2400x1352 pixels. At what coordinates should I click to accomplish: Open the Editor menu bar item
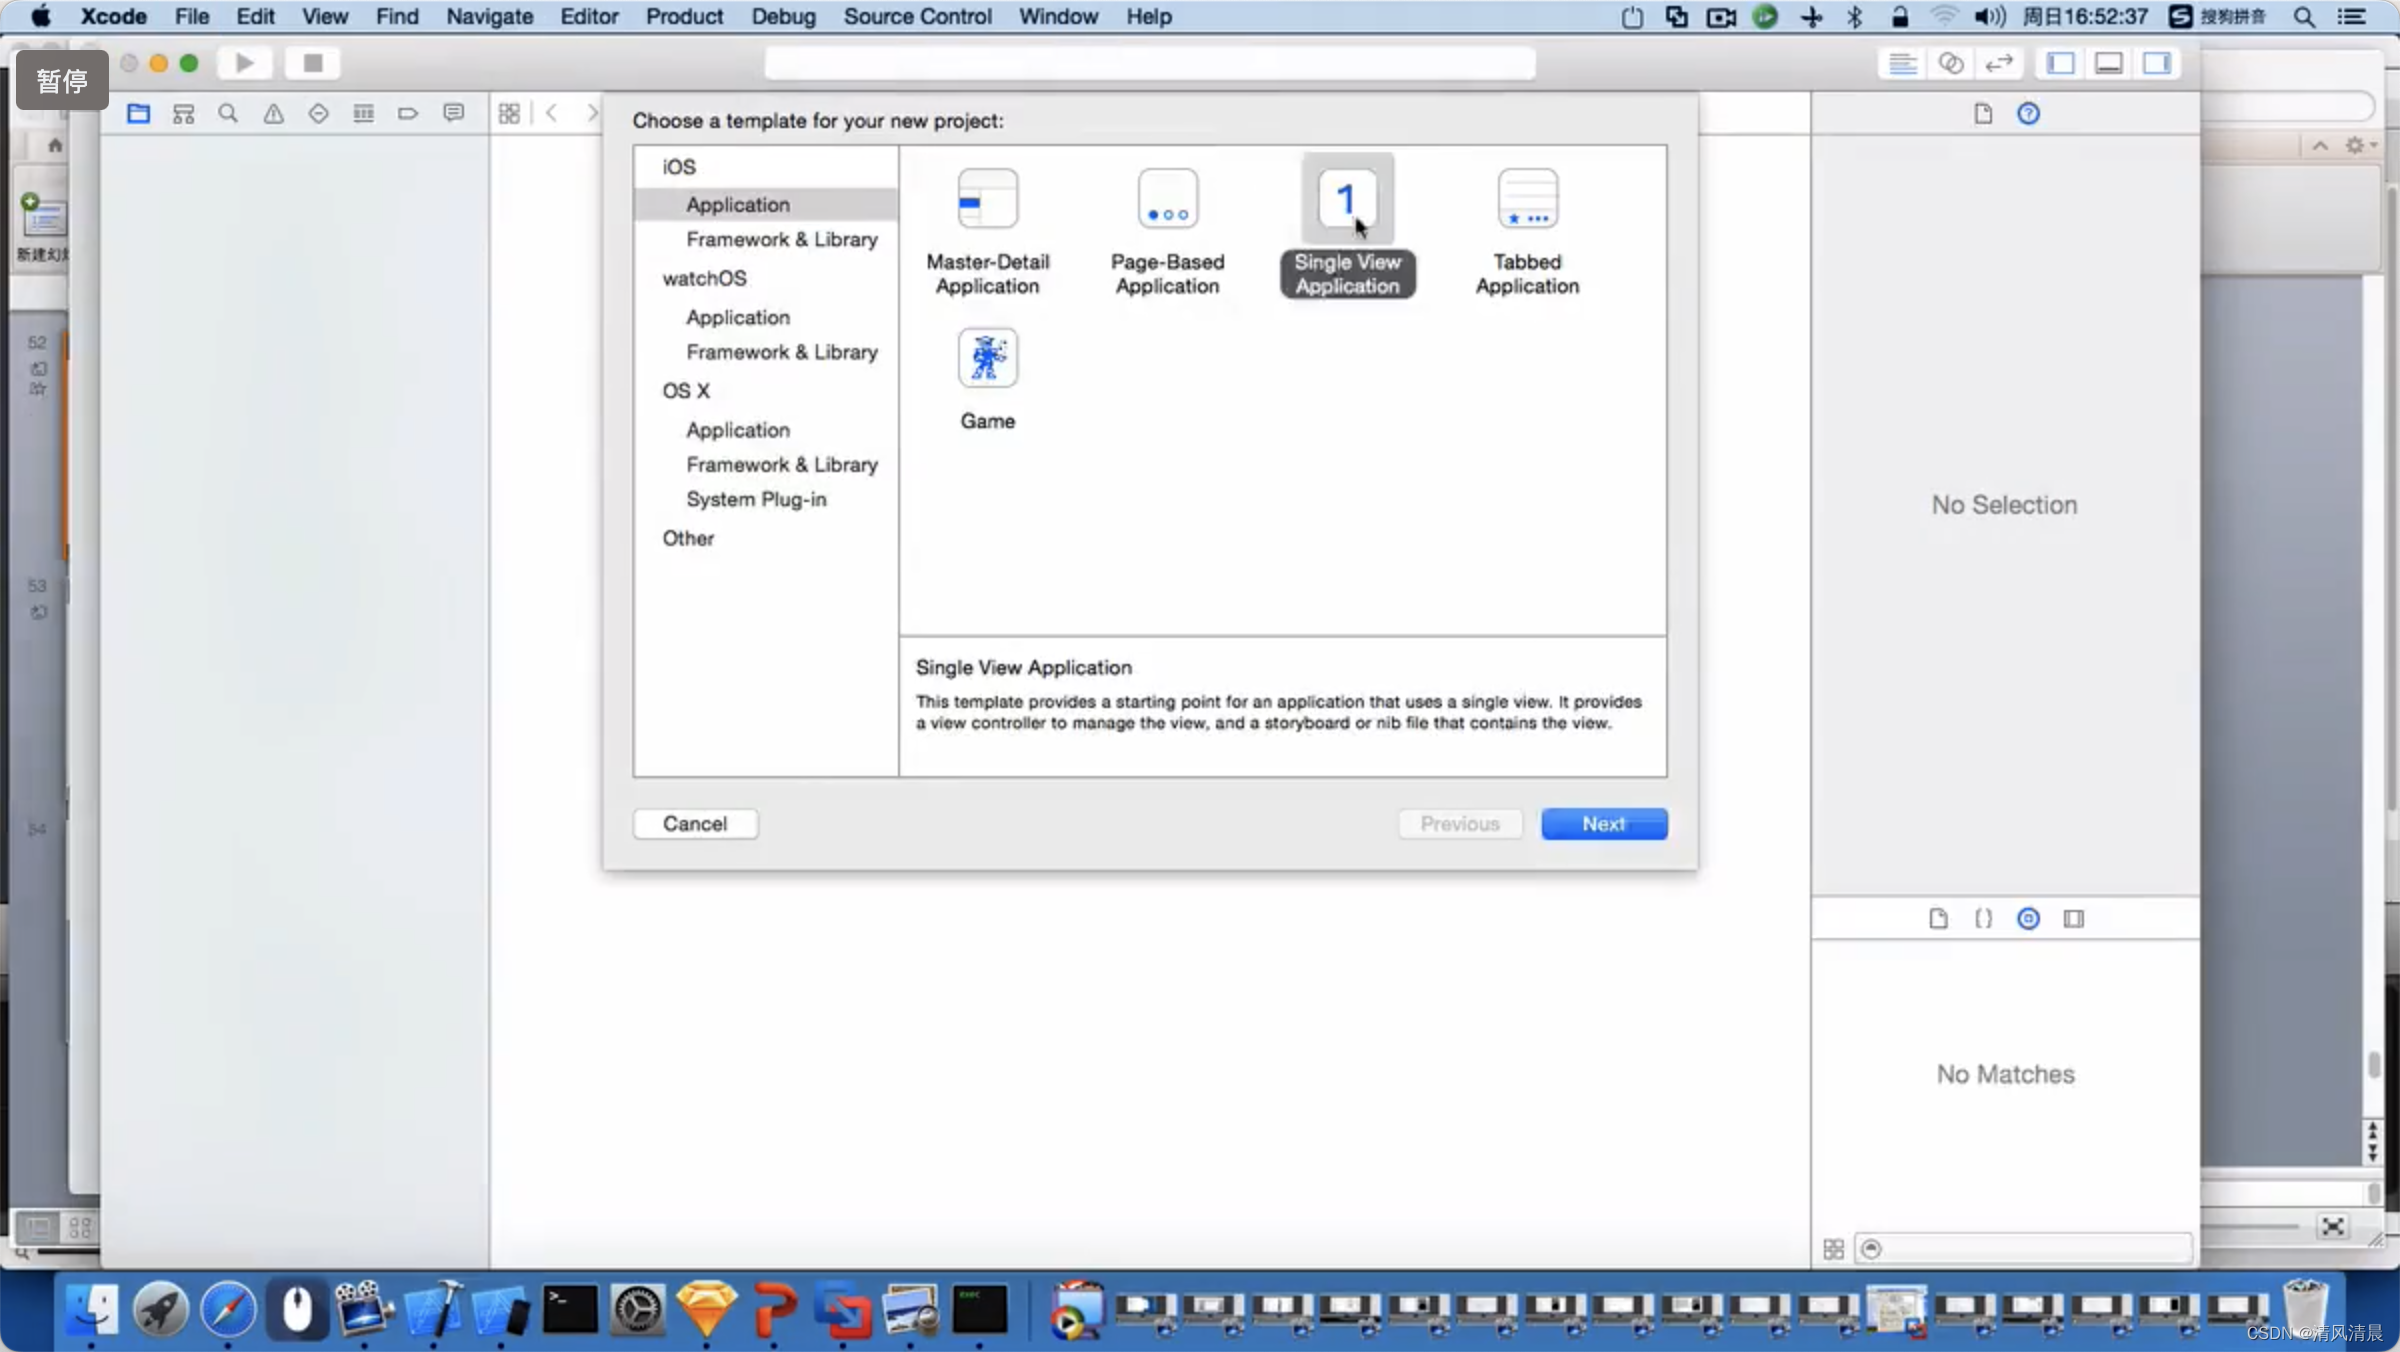pyautogui.click(x=588, y=16)
